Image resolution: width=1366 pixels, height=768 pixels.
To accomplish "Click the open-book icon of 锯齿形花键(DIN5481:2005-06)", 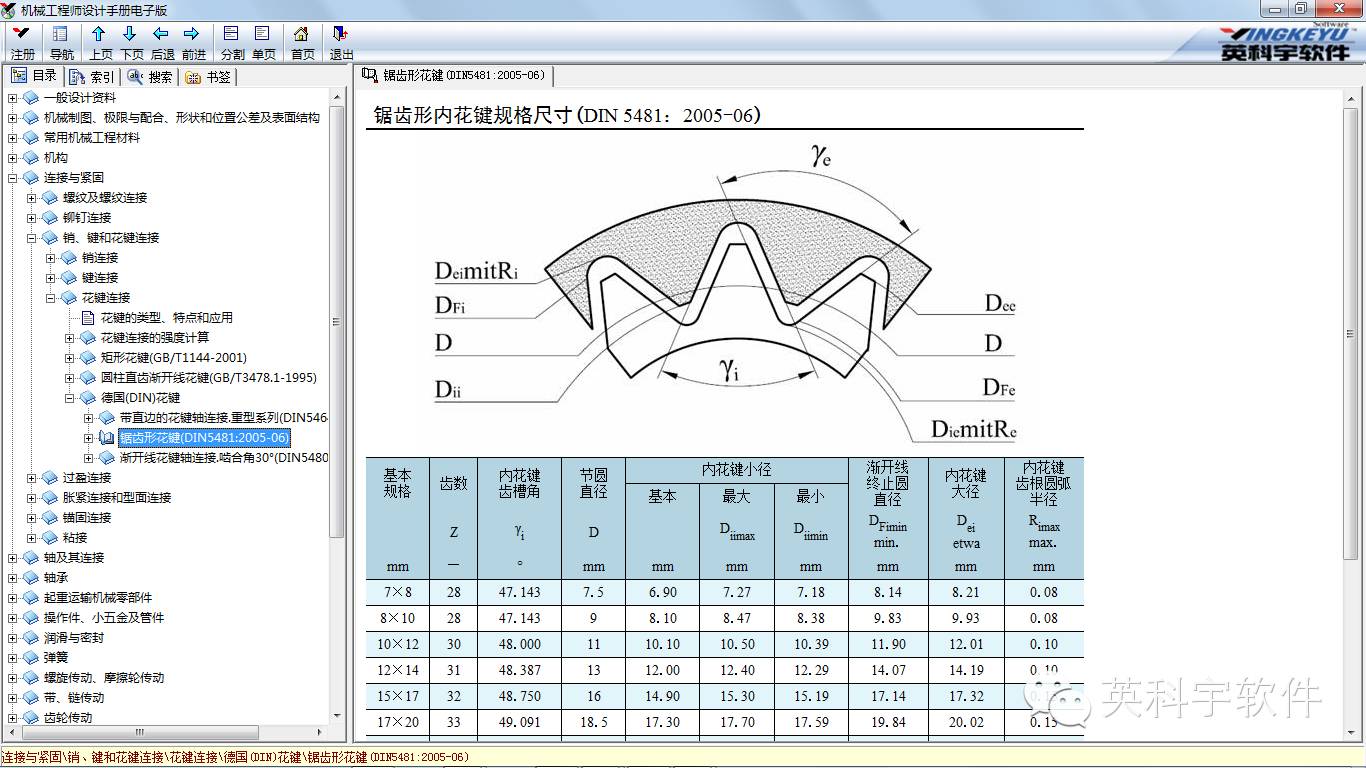I will pos(107,438).
